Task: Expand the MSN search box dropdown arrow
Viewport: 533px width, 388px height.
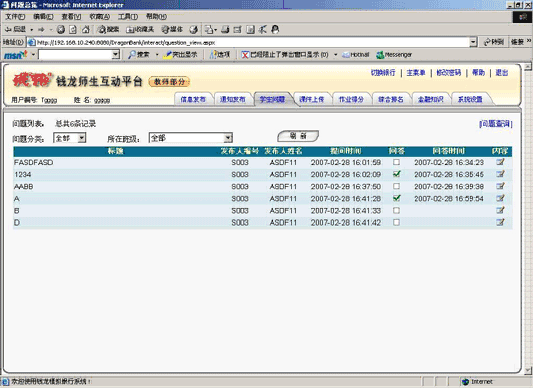Action: pyautogui.click(x=116, y=54)
